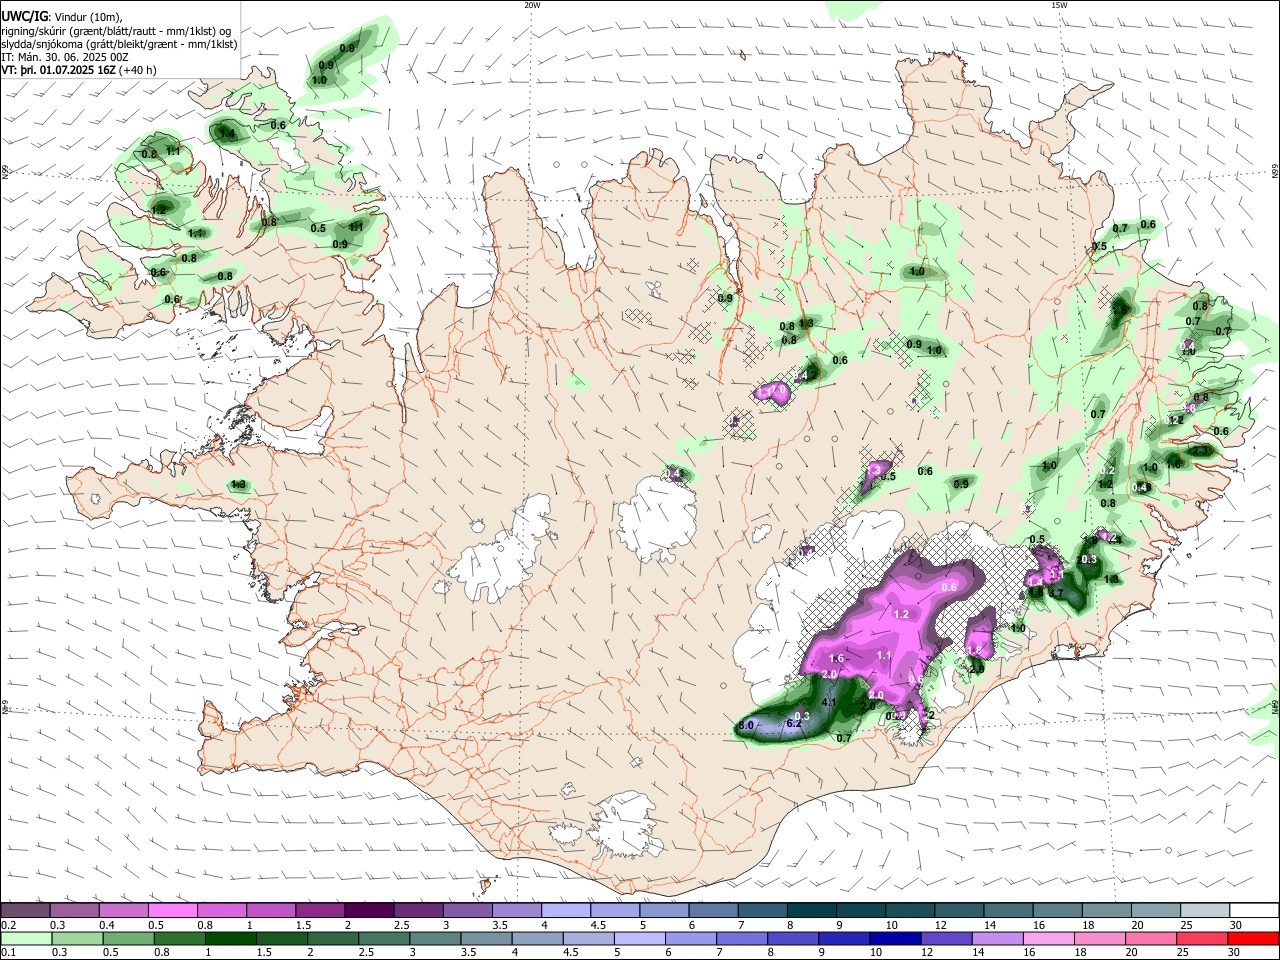Click the upper legend swatch between 0.2 and 0.3
Viewport: 1280px width, 960px height.
(25, 910)
